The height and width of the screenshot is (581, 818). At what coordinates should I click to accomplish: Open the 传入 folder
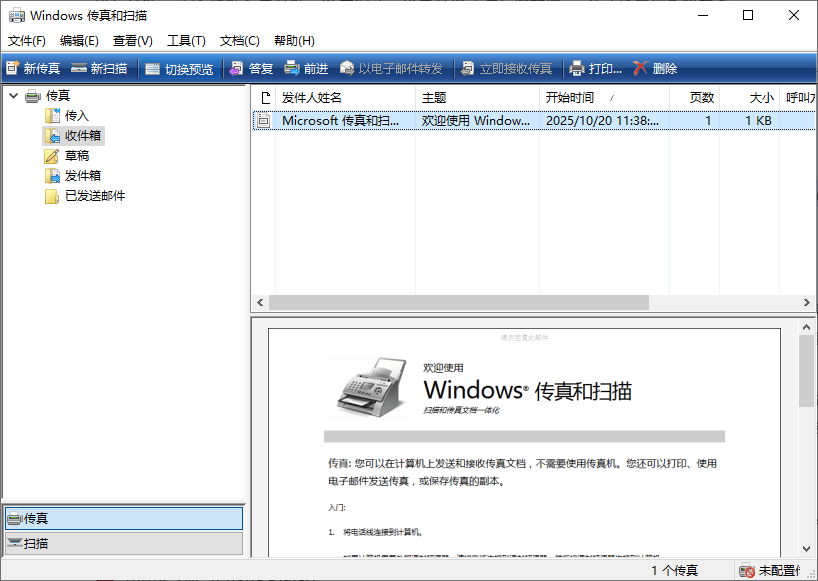coord(76,115)
